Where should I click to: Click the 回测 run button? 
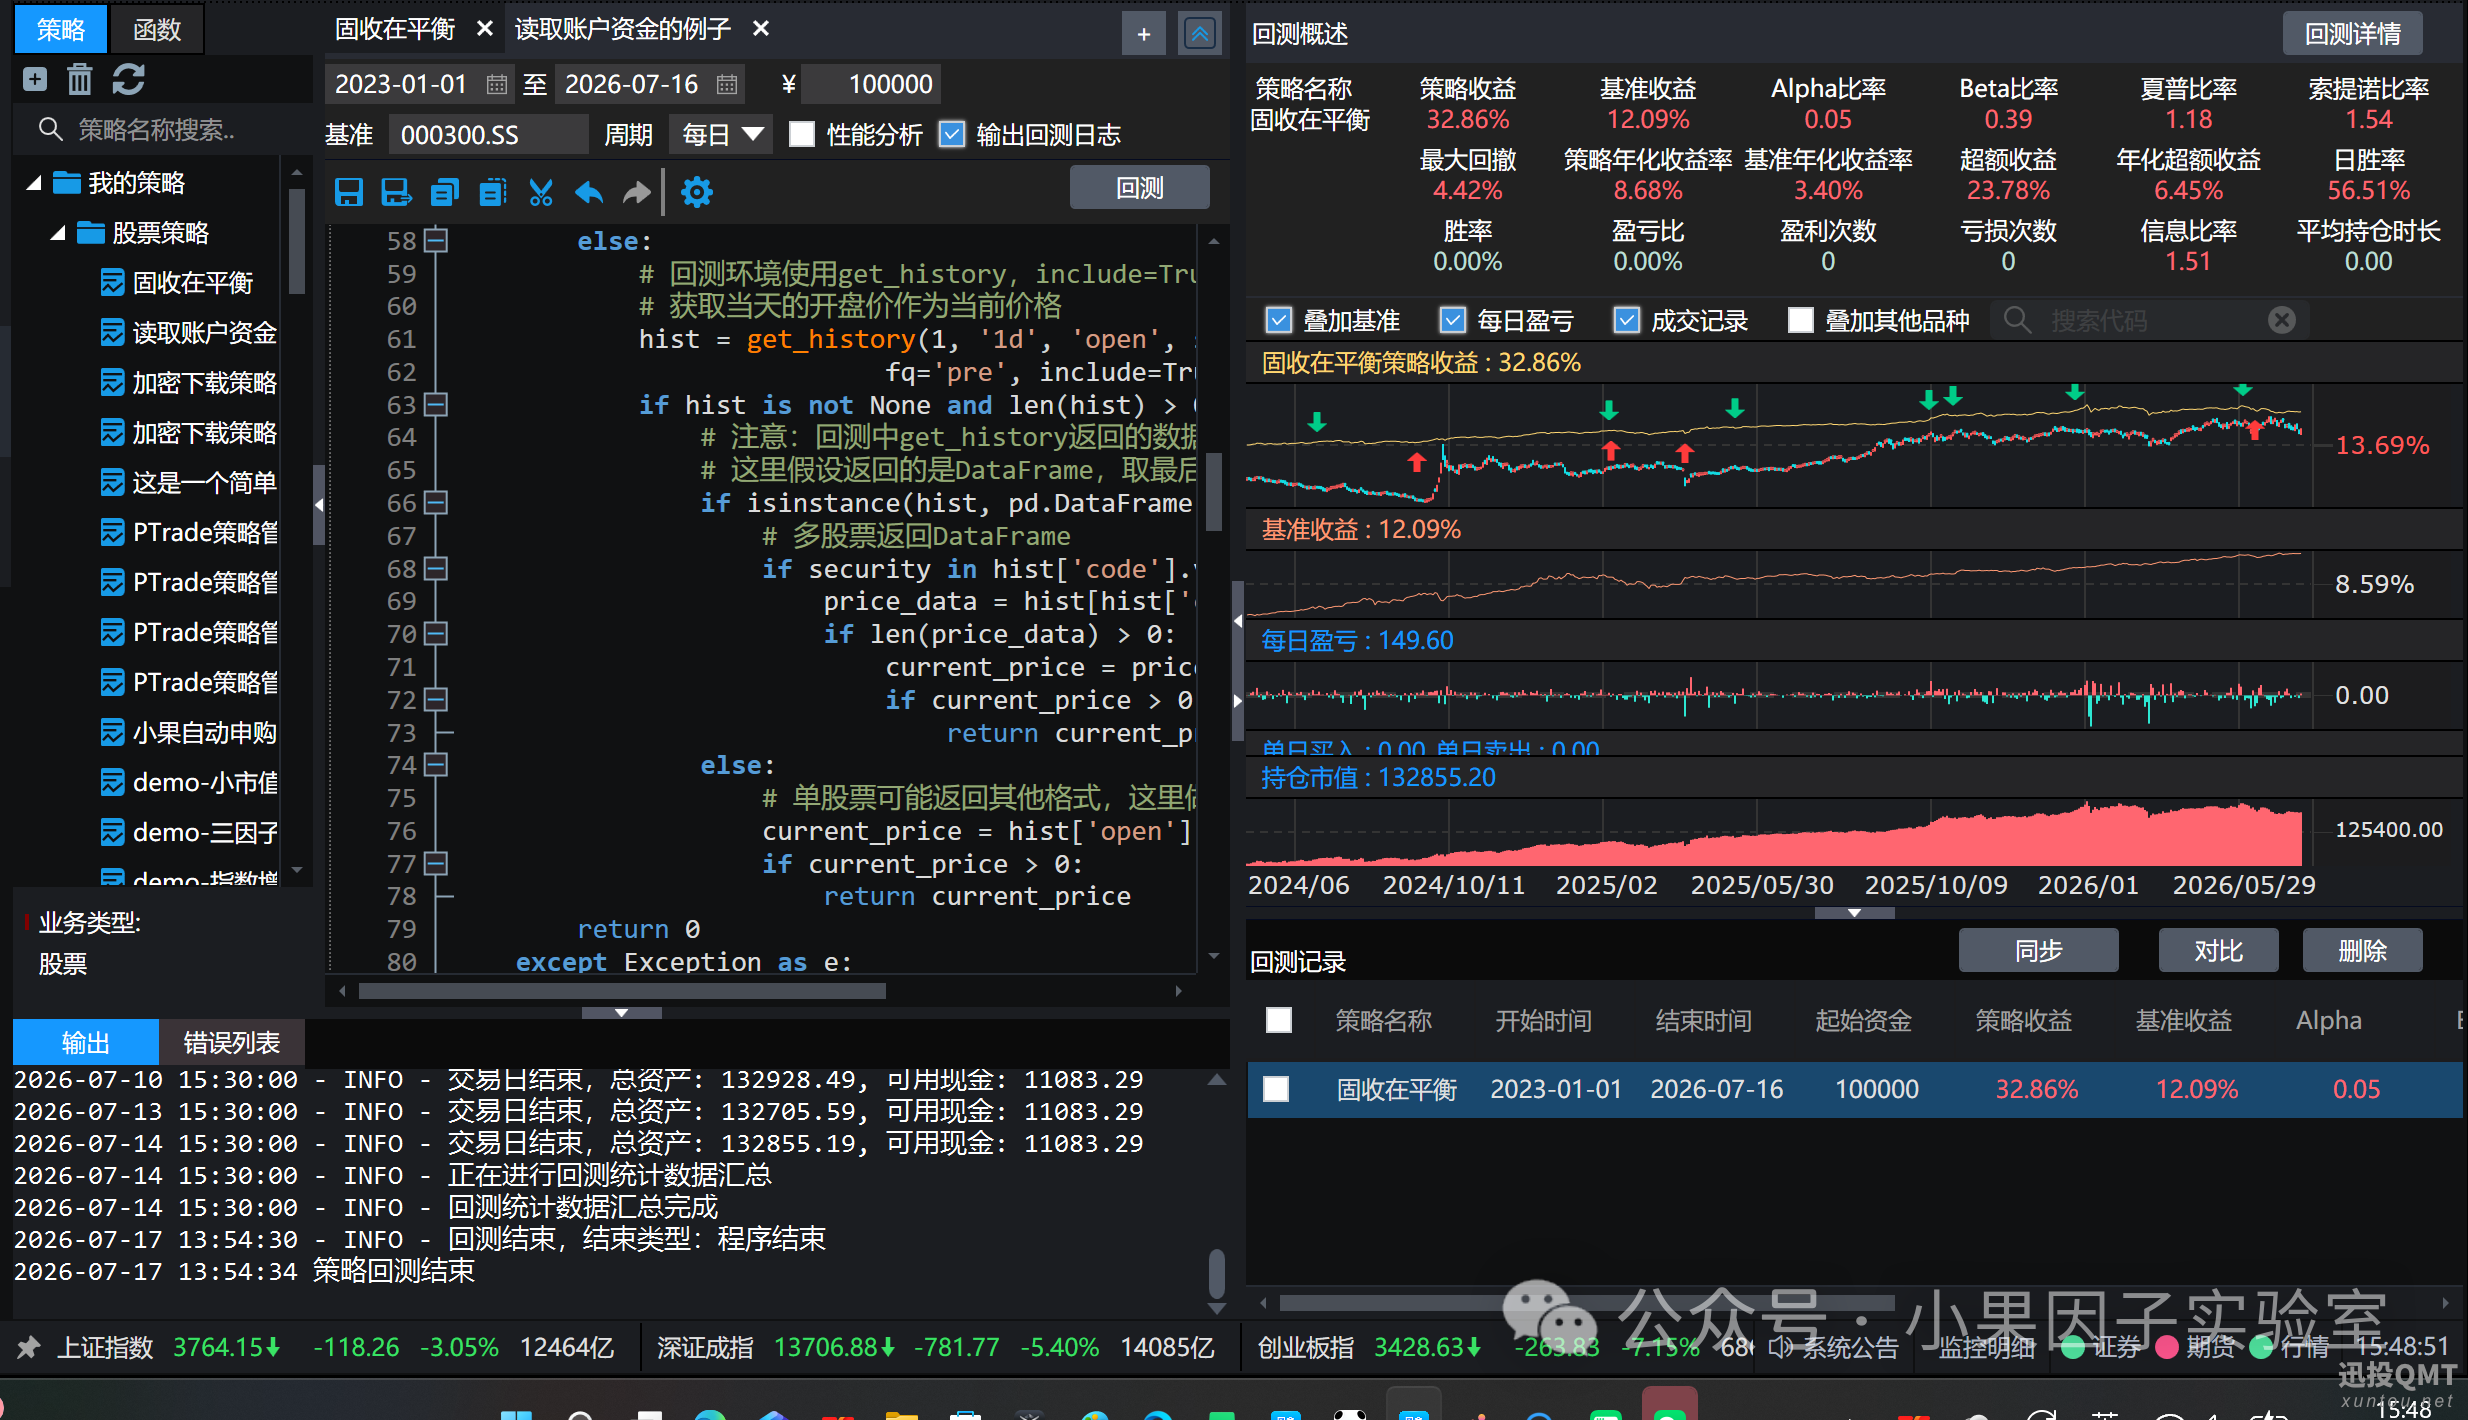(x=1139, y=188)
